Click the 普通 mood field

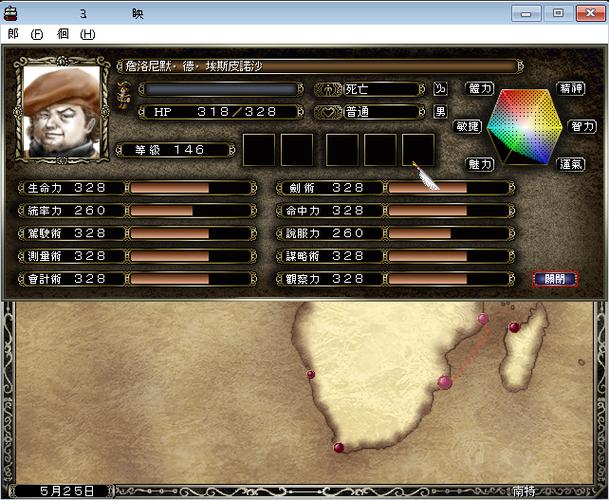click(383, 112)
